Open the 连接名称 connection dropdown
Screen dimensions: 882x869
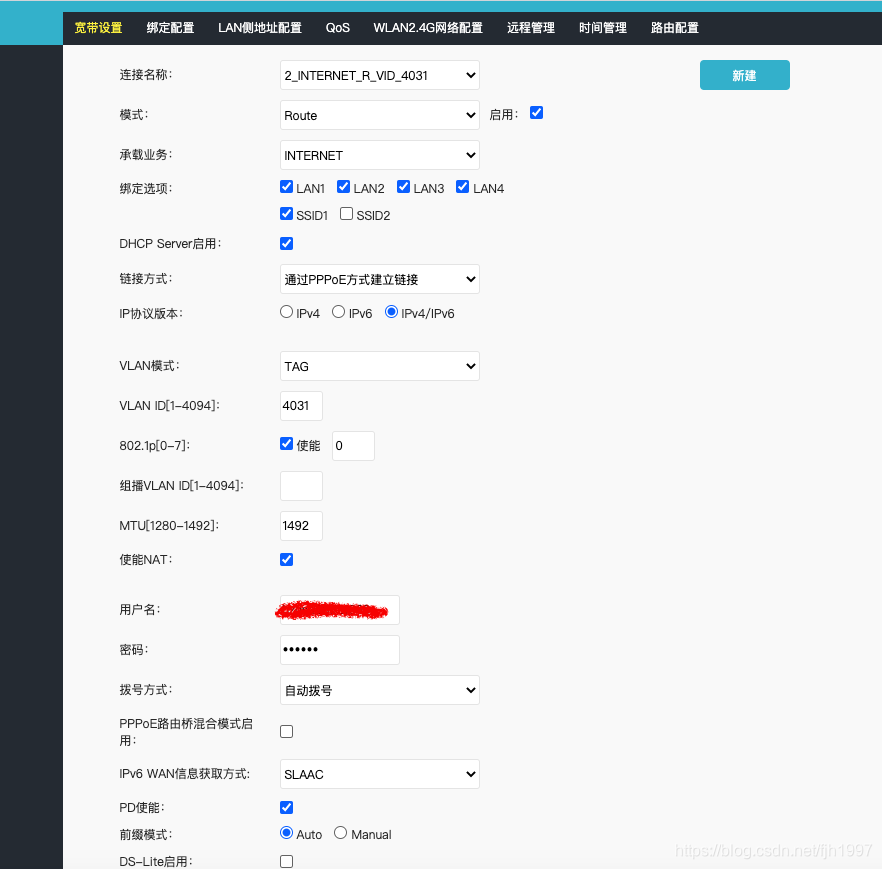pos(379,75)
